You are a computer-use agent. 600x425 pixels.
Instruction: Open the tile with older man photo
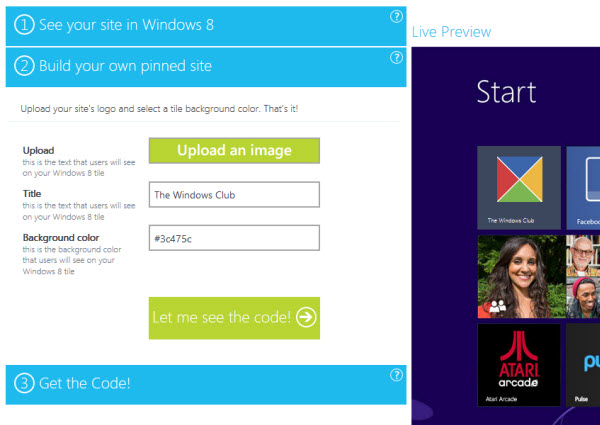tap(583, 256)
